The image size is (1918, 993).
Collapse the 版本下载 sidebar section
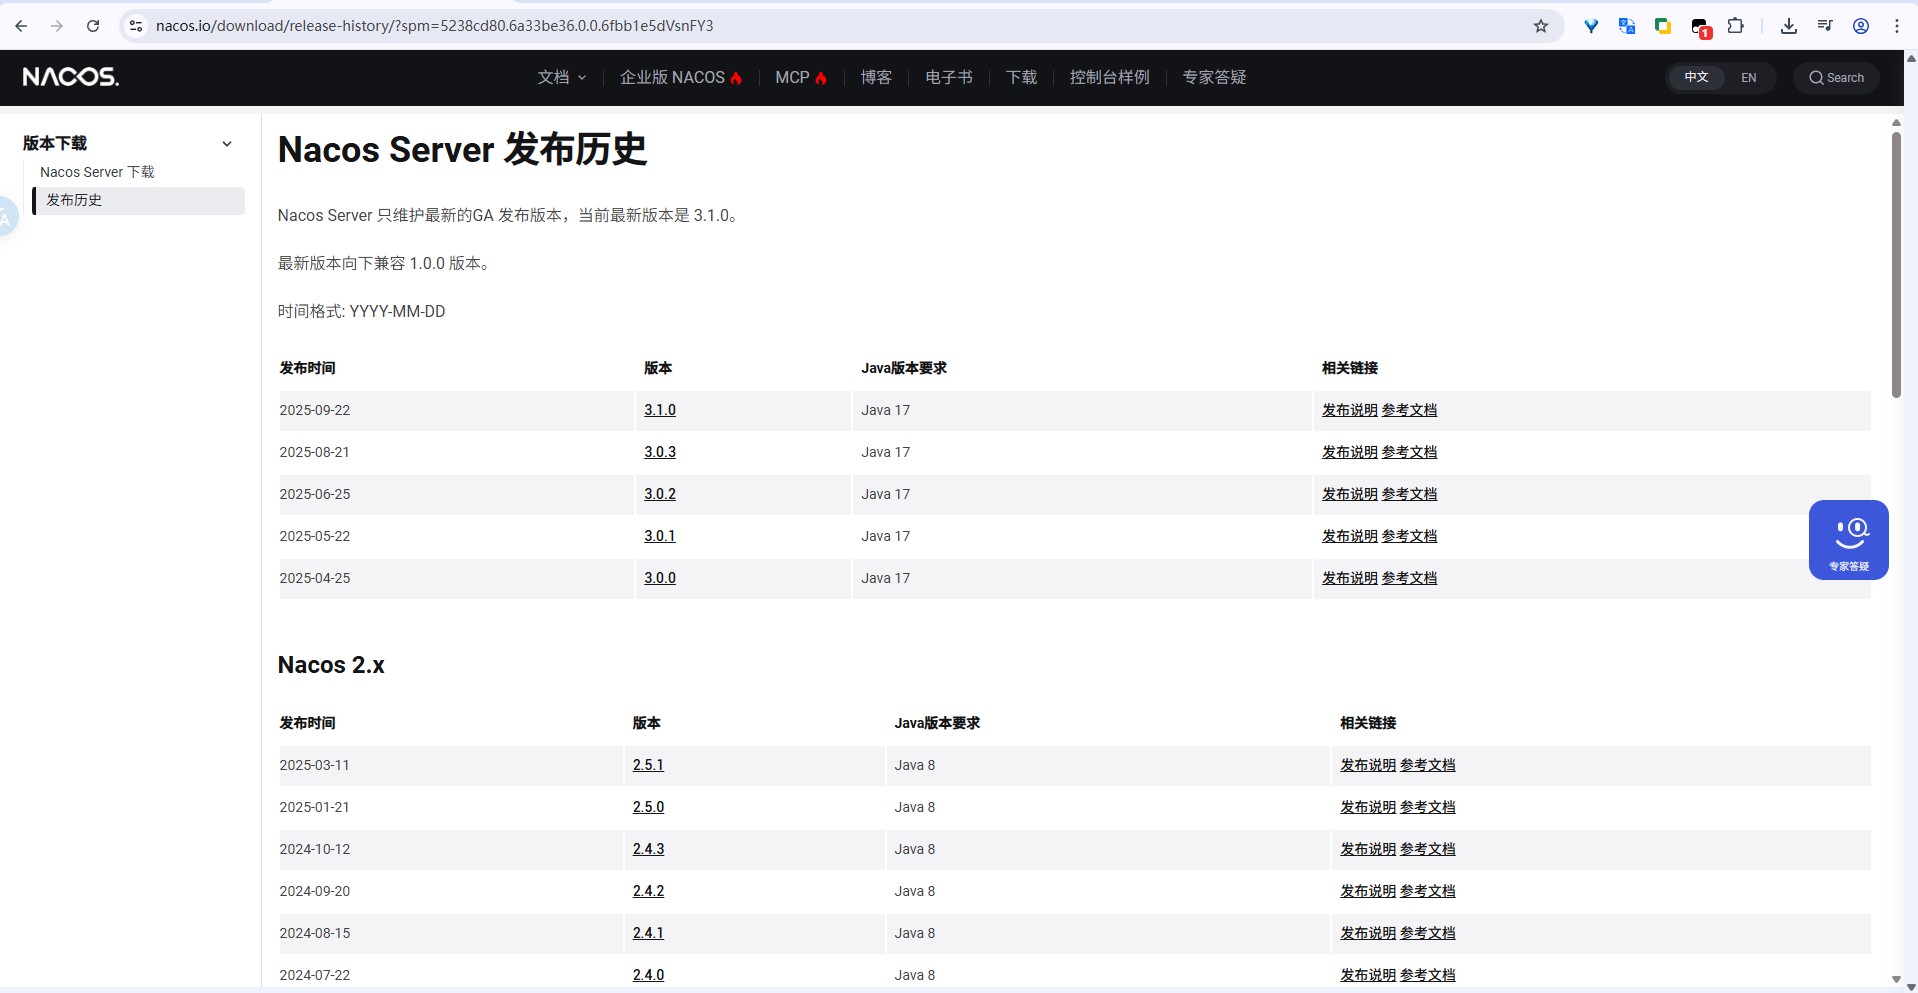tap(227, 143)
